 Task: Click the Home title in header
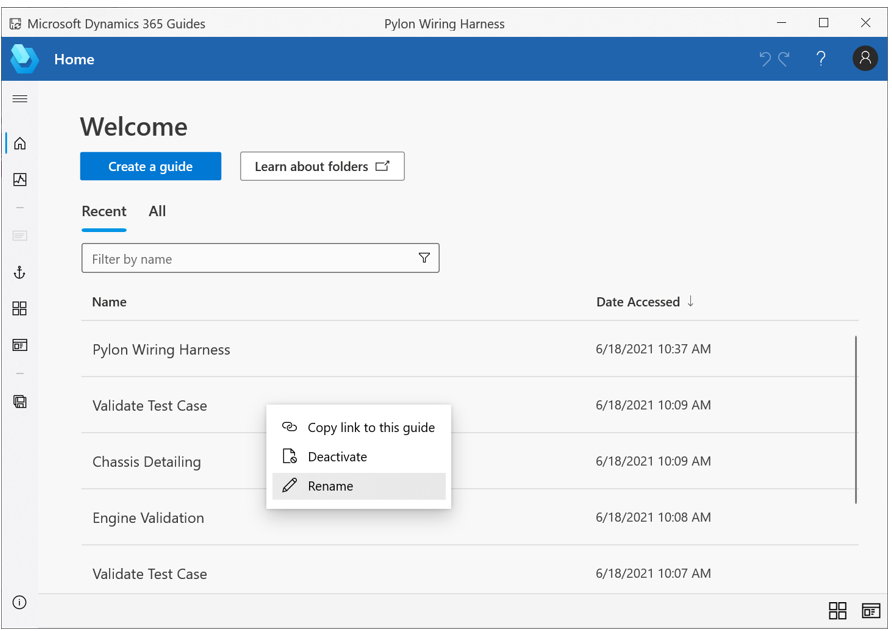tap(75, 59)
